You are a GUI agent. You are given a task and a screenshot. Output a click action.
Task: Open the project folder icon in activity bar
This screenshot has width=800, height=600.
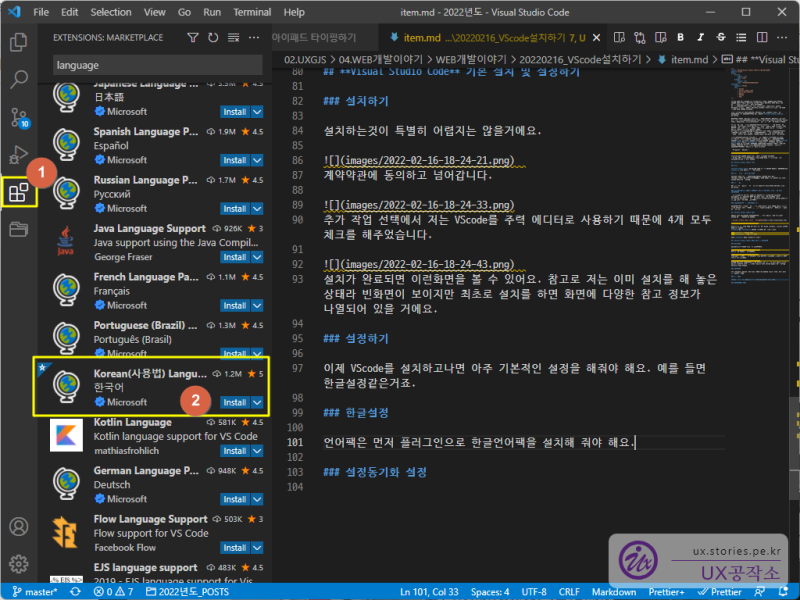coord(18,230)
